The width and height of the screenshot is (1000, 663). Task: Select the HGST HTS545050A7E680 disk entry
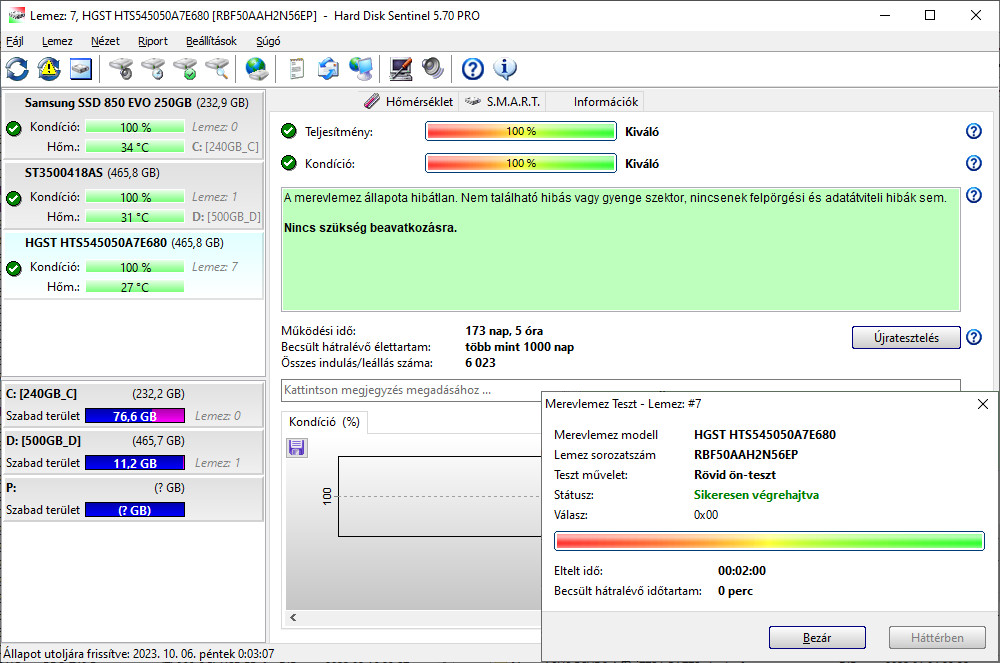(134, 265)
